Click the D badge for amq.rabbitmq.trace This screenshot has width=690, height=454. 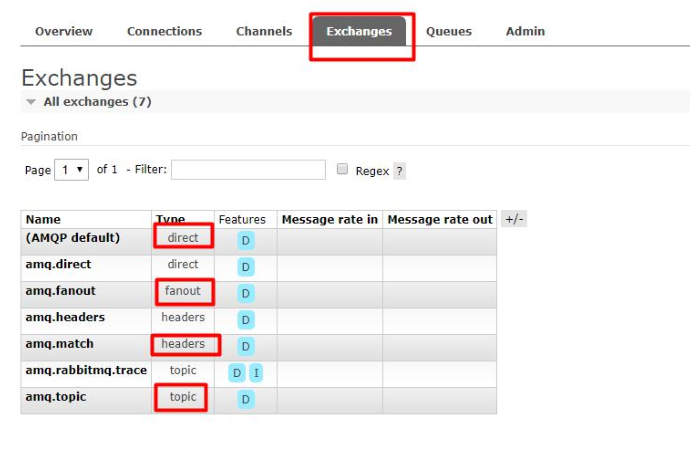237,373
